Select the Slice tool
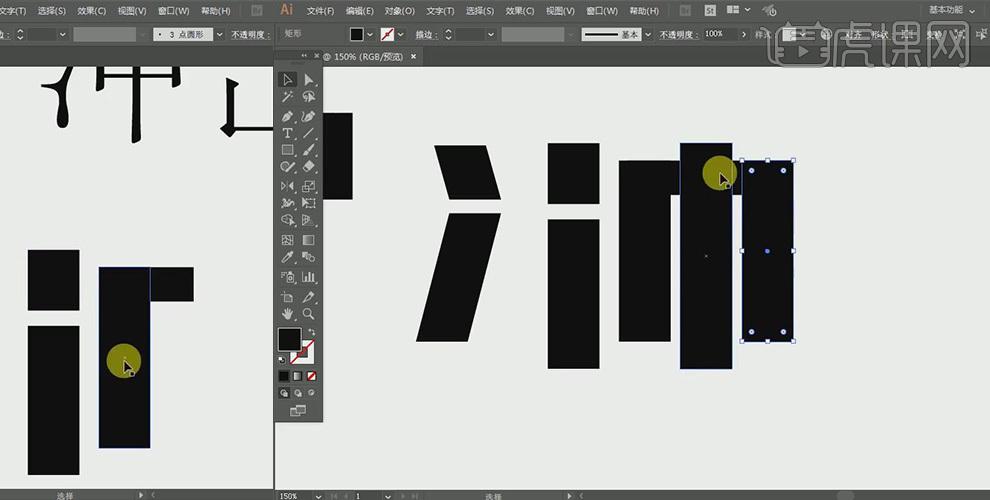The image size is (990, 500). click(x=308, y=297)
